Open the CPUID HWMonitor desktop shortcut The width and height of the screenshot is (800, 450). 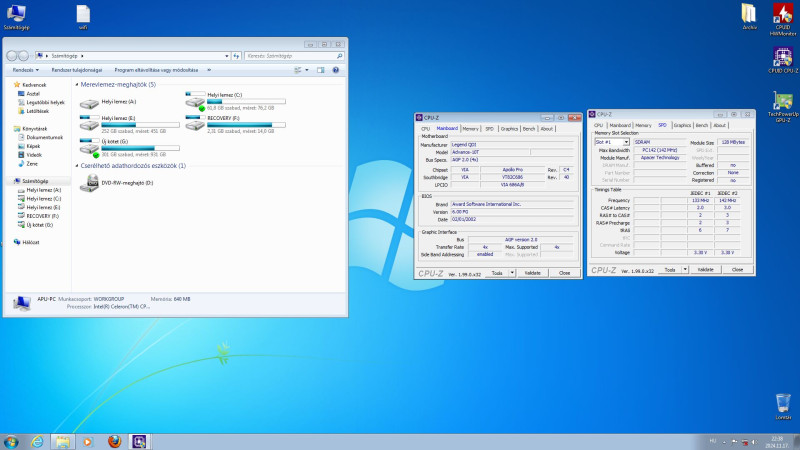coord(783,19)
